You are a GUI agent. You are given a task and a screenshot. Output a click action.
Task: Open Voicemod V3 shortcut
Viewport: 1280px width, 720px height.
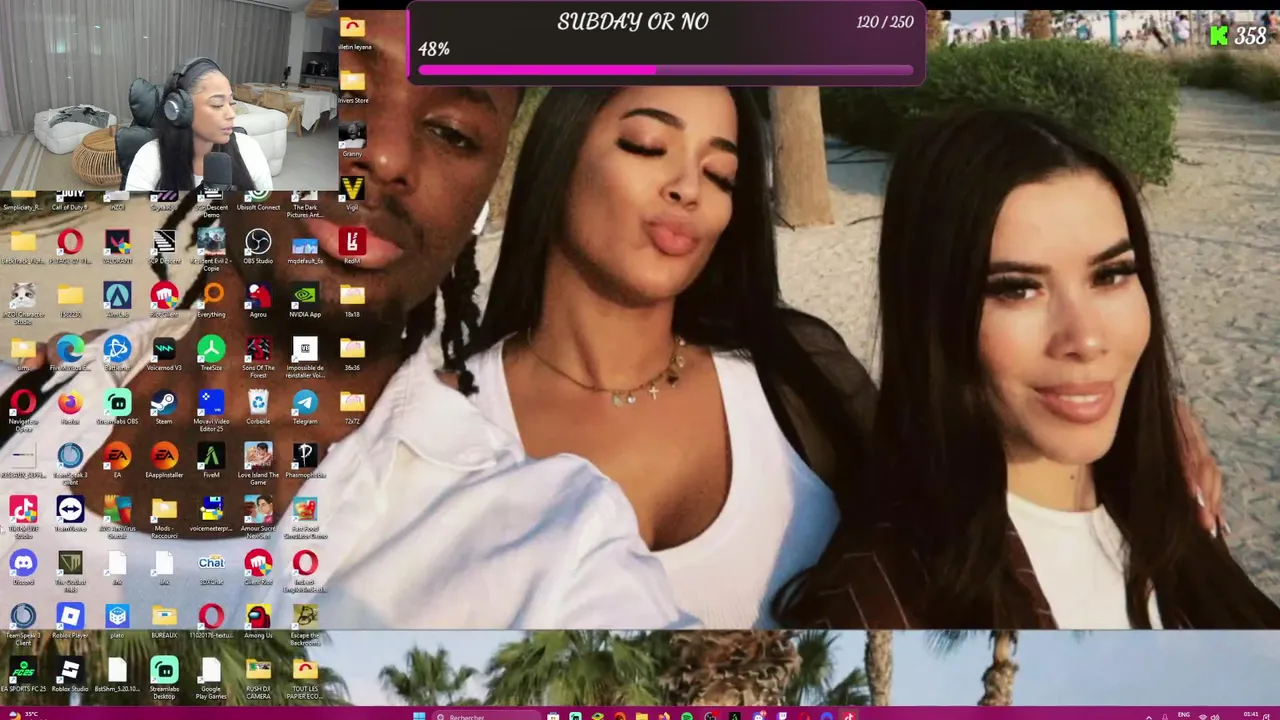[164, 354]
